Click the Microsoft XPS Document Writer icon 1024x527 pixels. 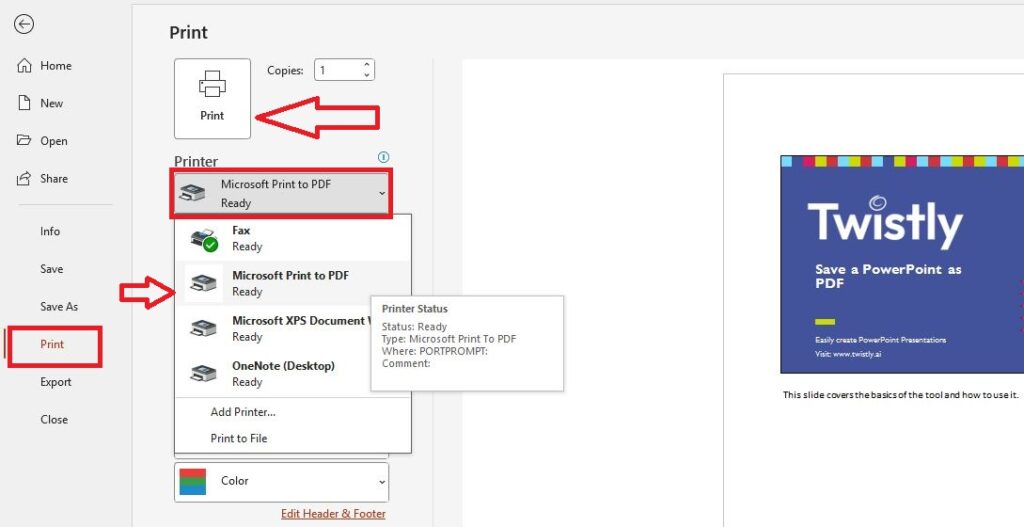pos(204,328)
